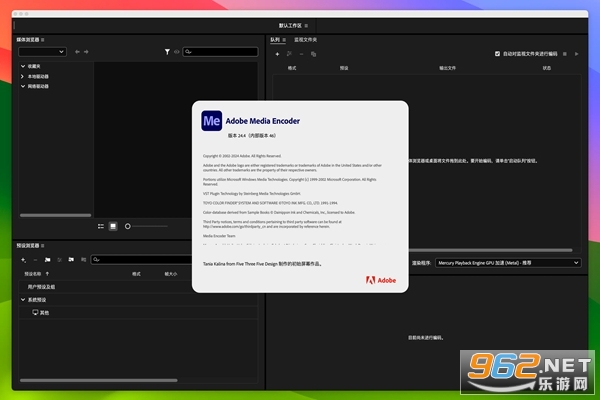Viewport: 600px width, 400px height.
Task: Click the Adobe Media Encoder title text
Action: tap(262, 121)
